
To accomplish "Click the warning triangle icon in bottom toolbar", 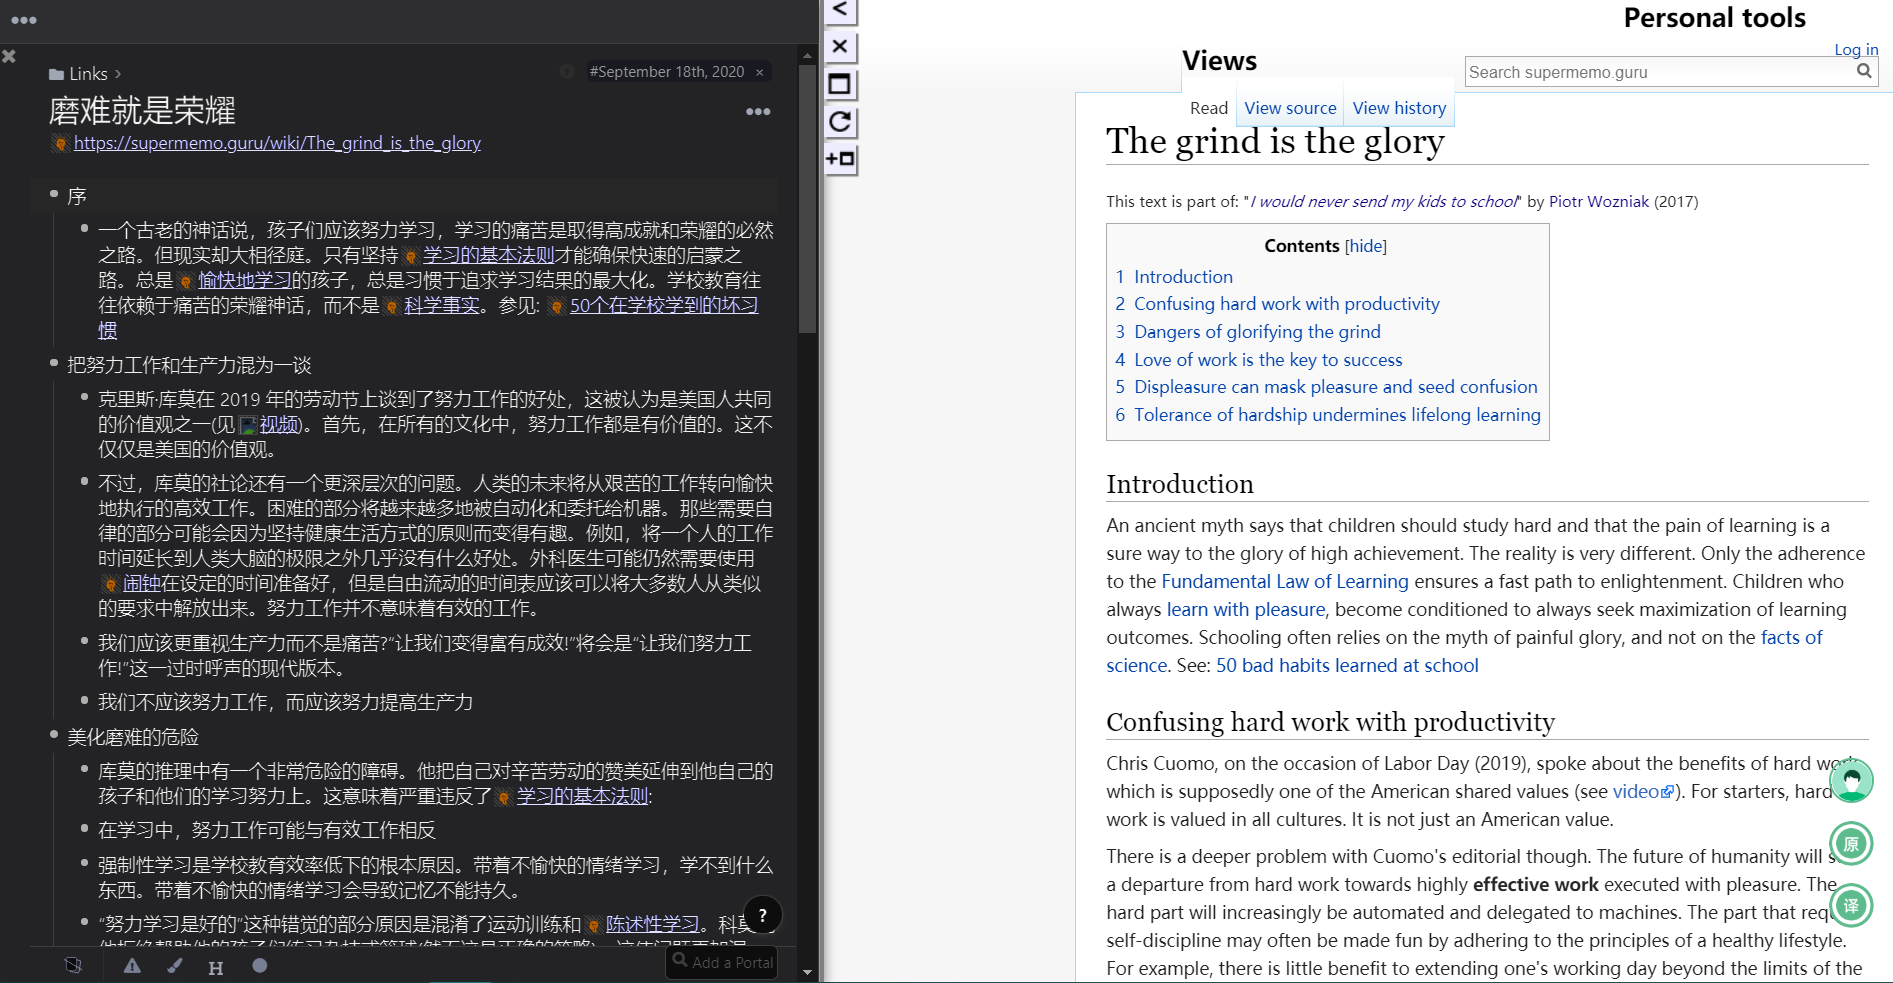I will (132, 966).
